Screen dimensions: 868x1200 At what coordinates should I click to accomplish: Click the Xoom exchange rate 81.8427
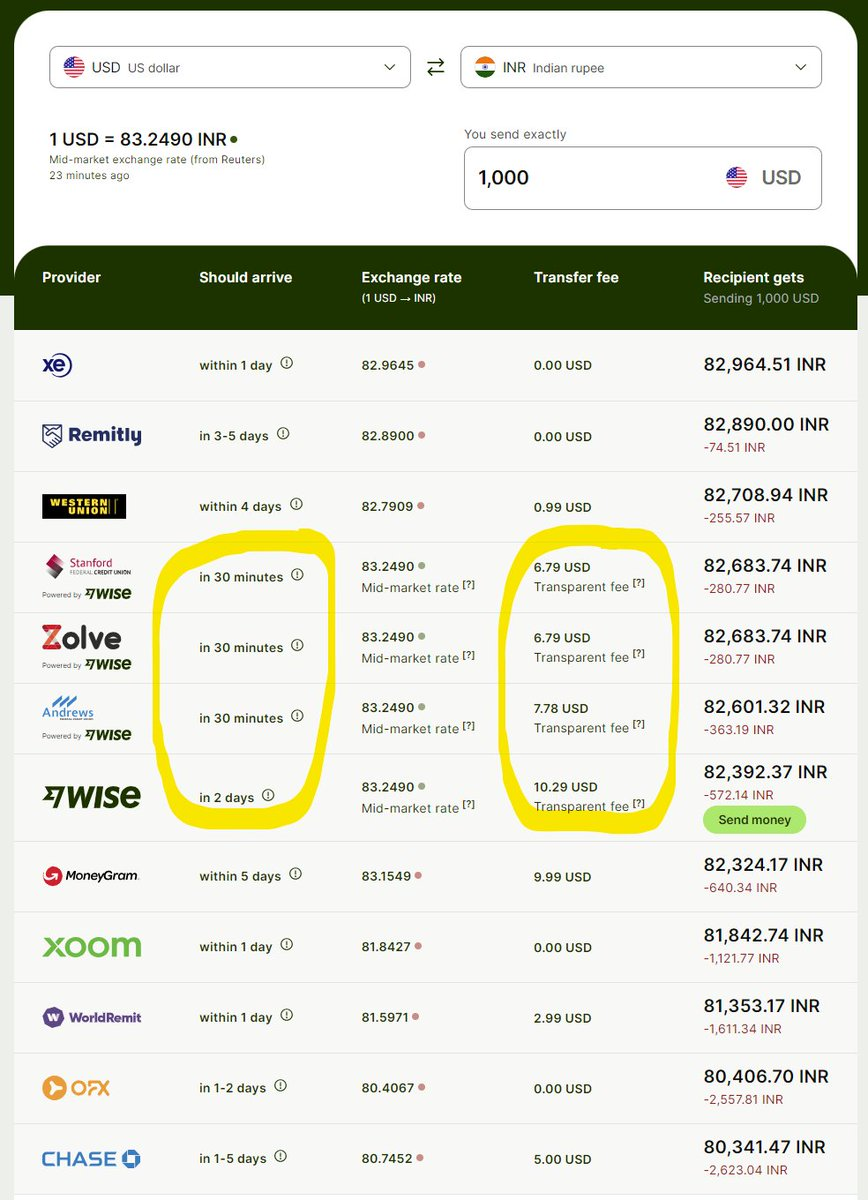coord(387,946)
